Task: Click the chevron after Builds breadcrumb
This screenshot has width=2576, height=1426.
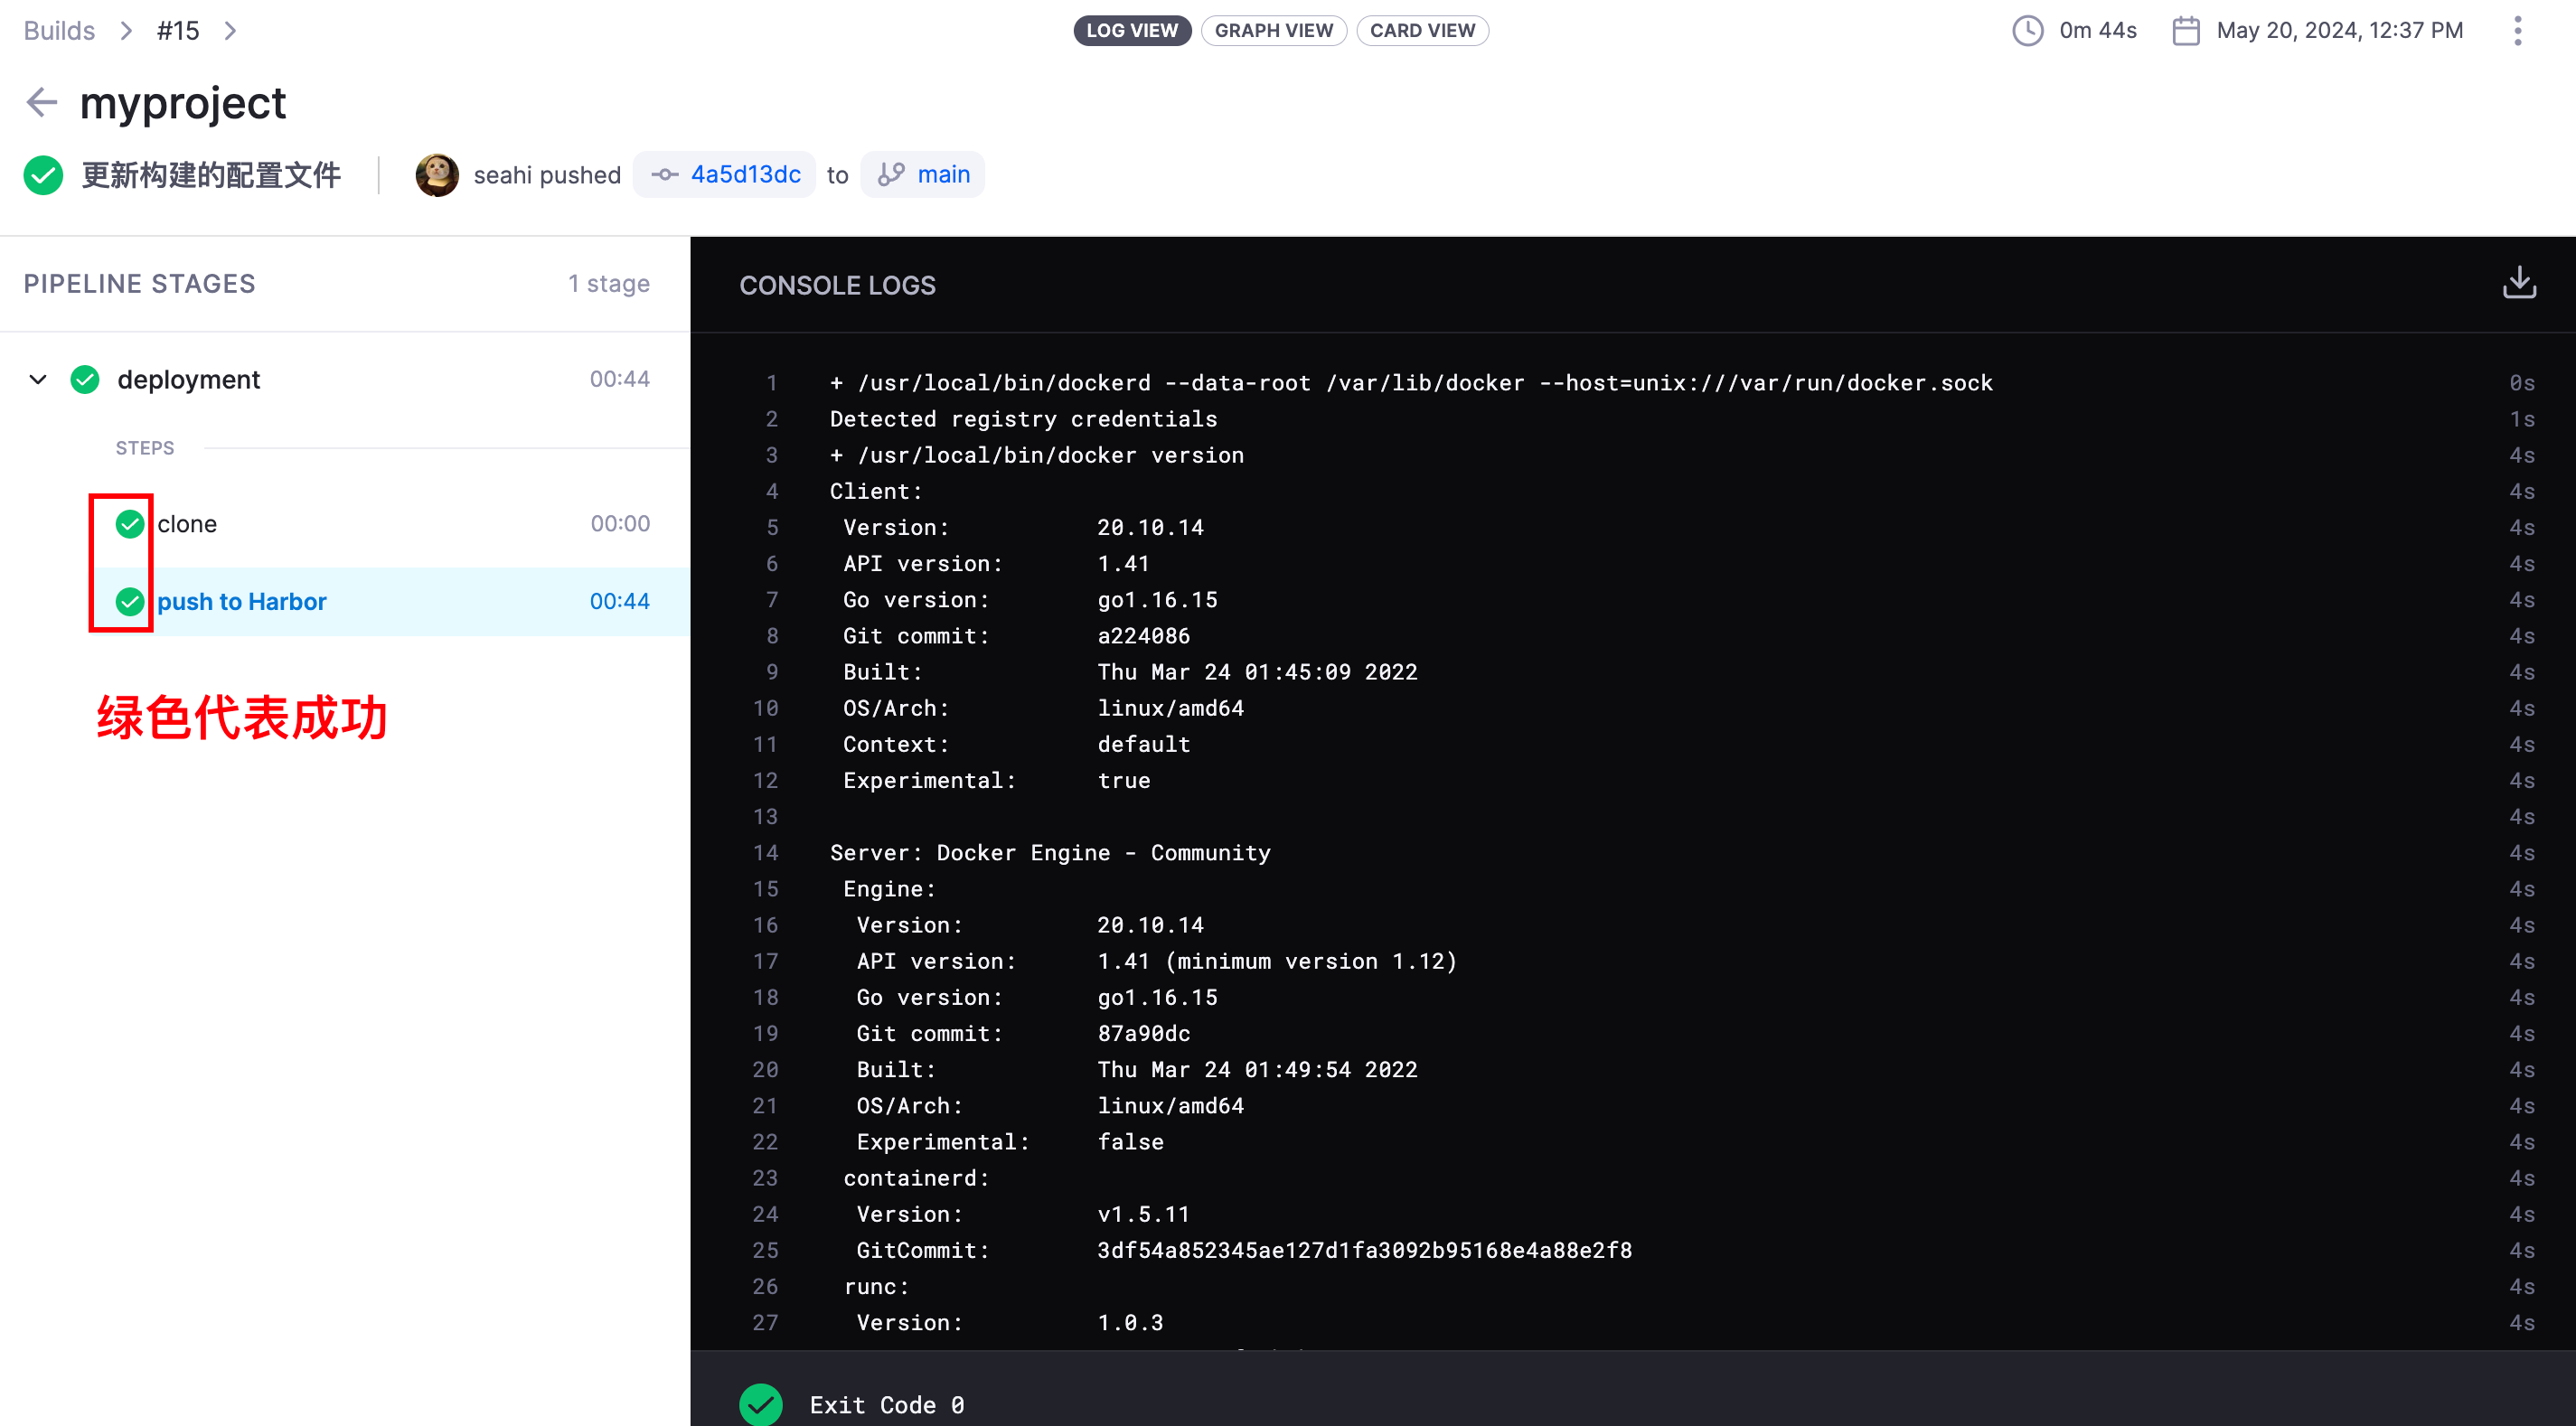Action: (126, 31)
